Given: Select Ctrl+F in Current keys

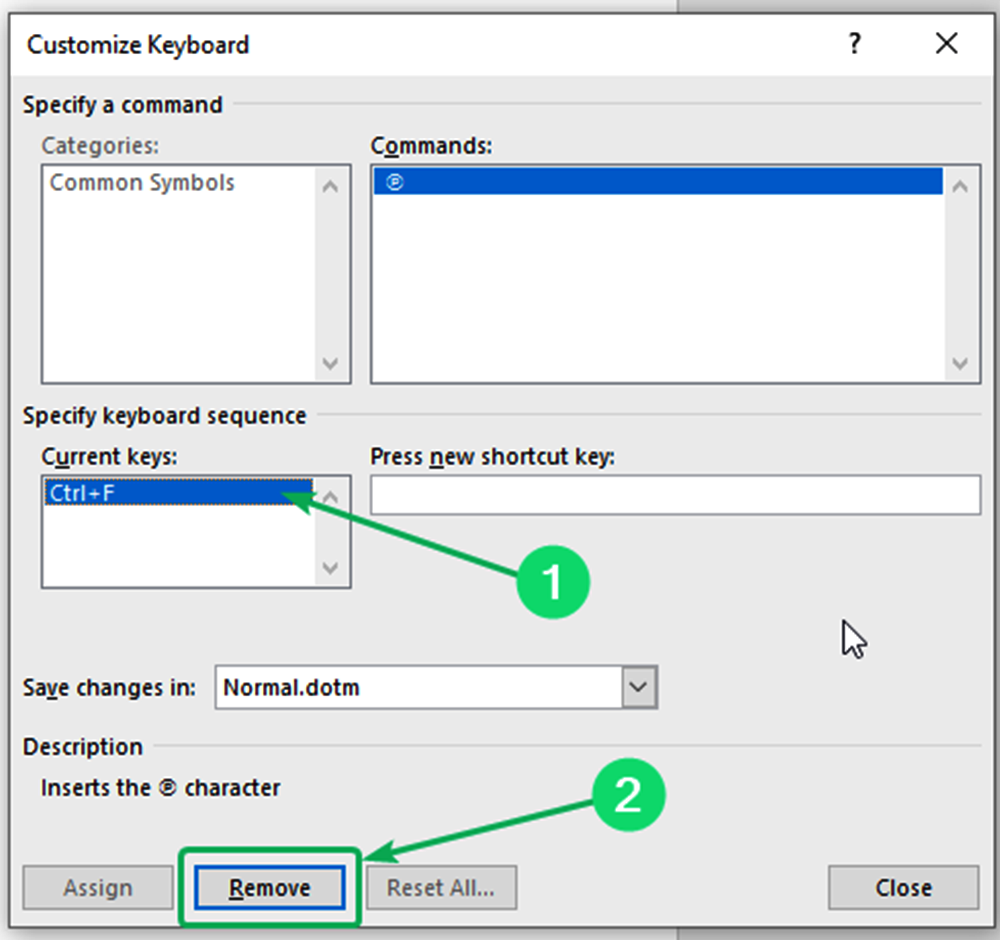Looking at the screenshot, I should (120, 492).
